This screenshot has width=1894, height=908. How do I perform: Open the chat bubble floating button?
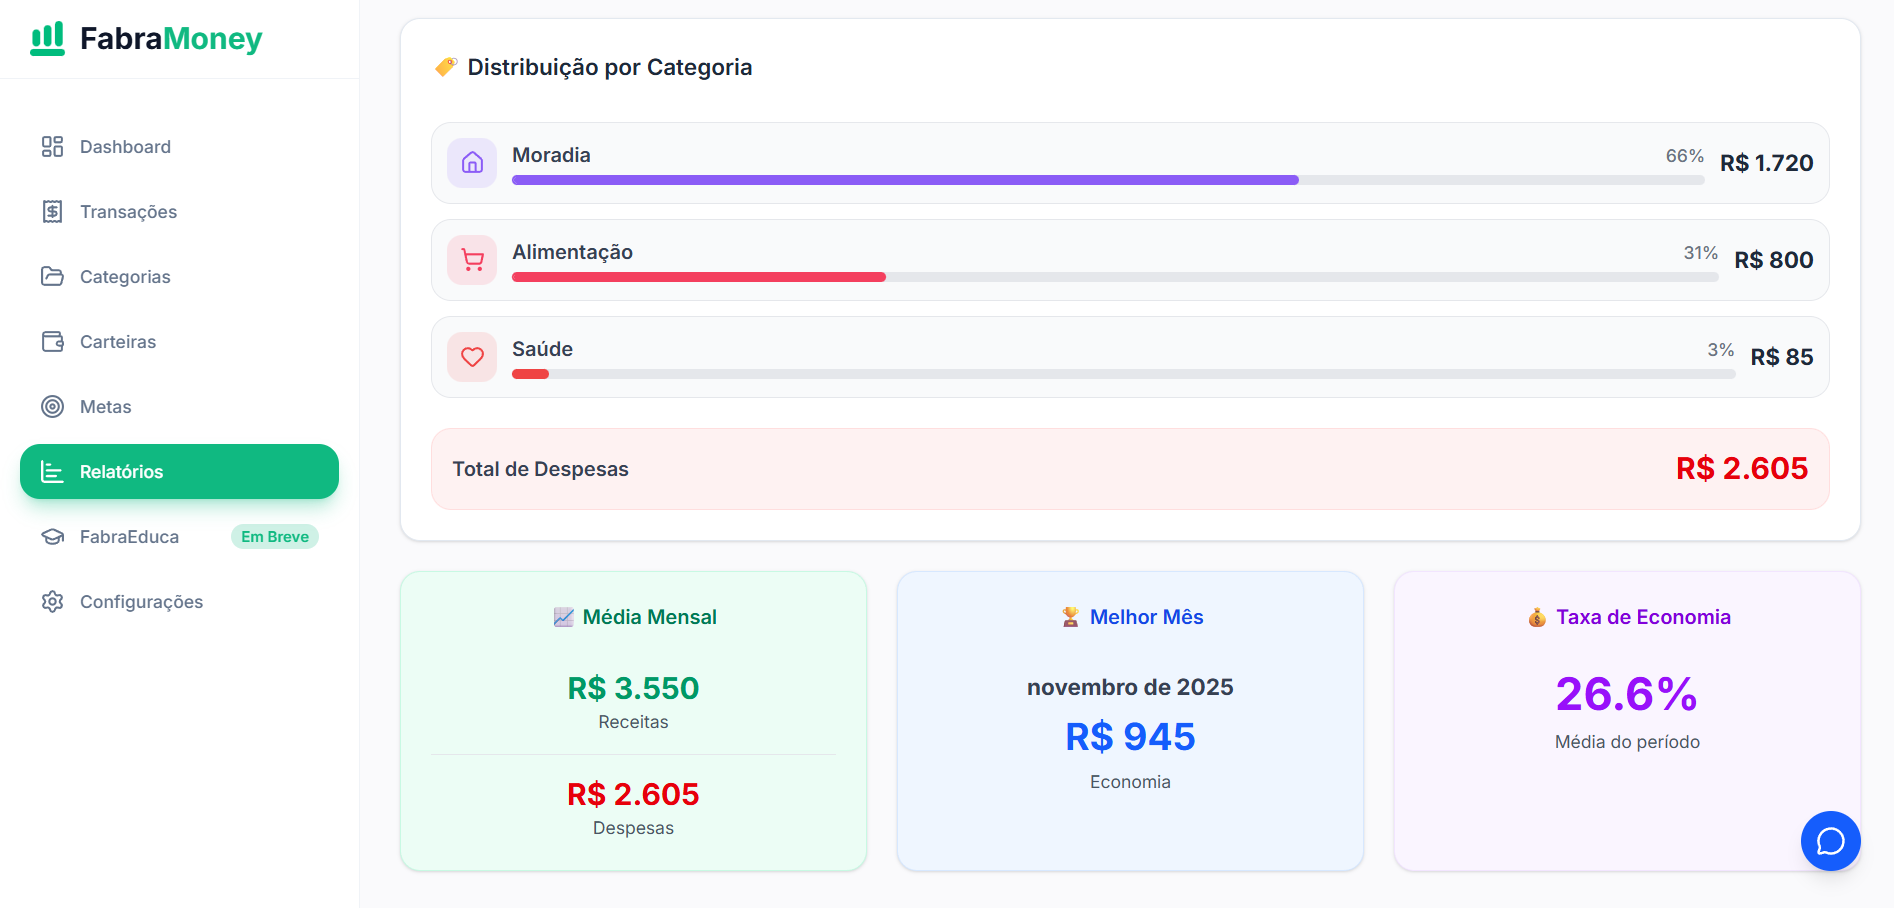pyautogui.click(x=1830, y=841)
